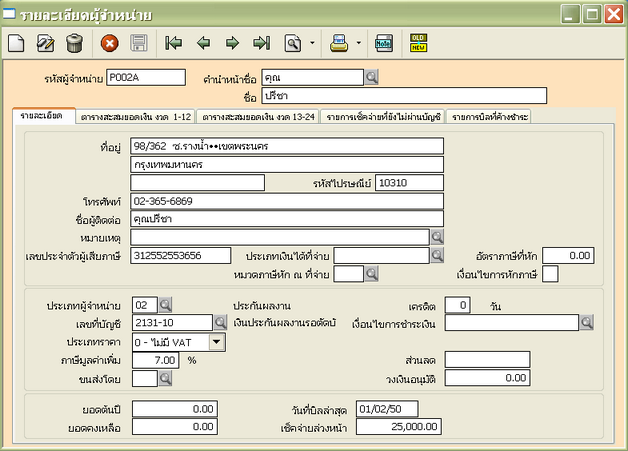
Task: Switch to ตารางสะสมยอดเงิน งวด 13-24 tab
Action: (x=257, y=117)
